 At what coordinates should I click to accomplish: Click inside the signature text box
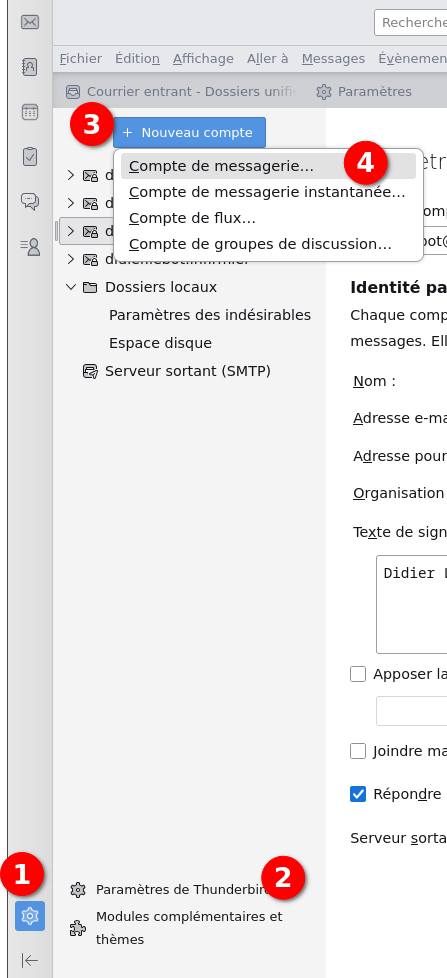coord(411,604)
